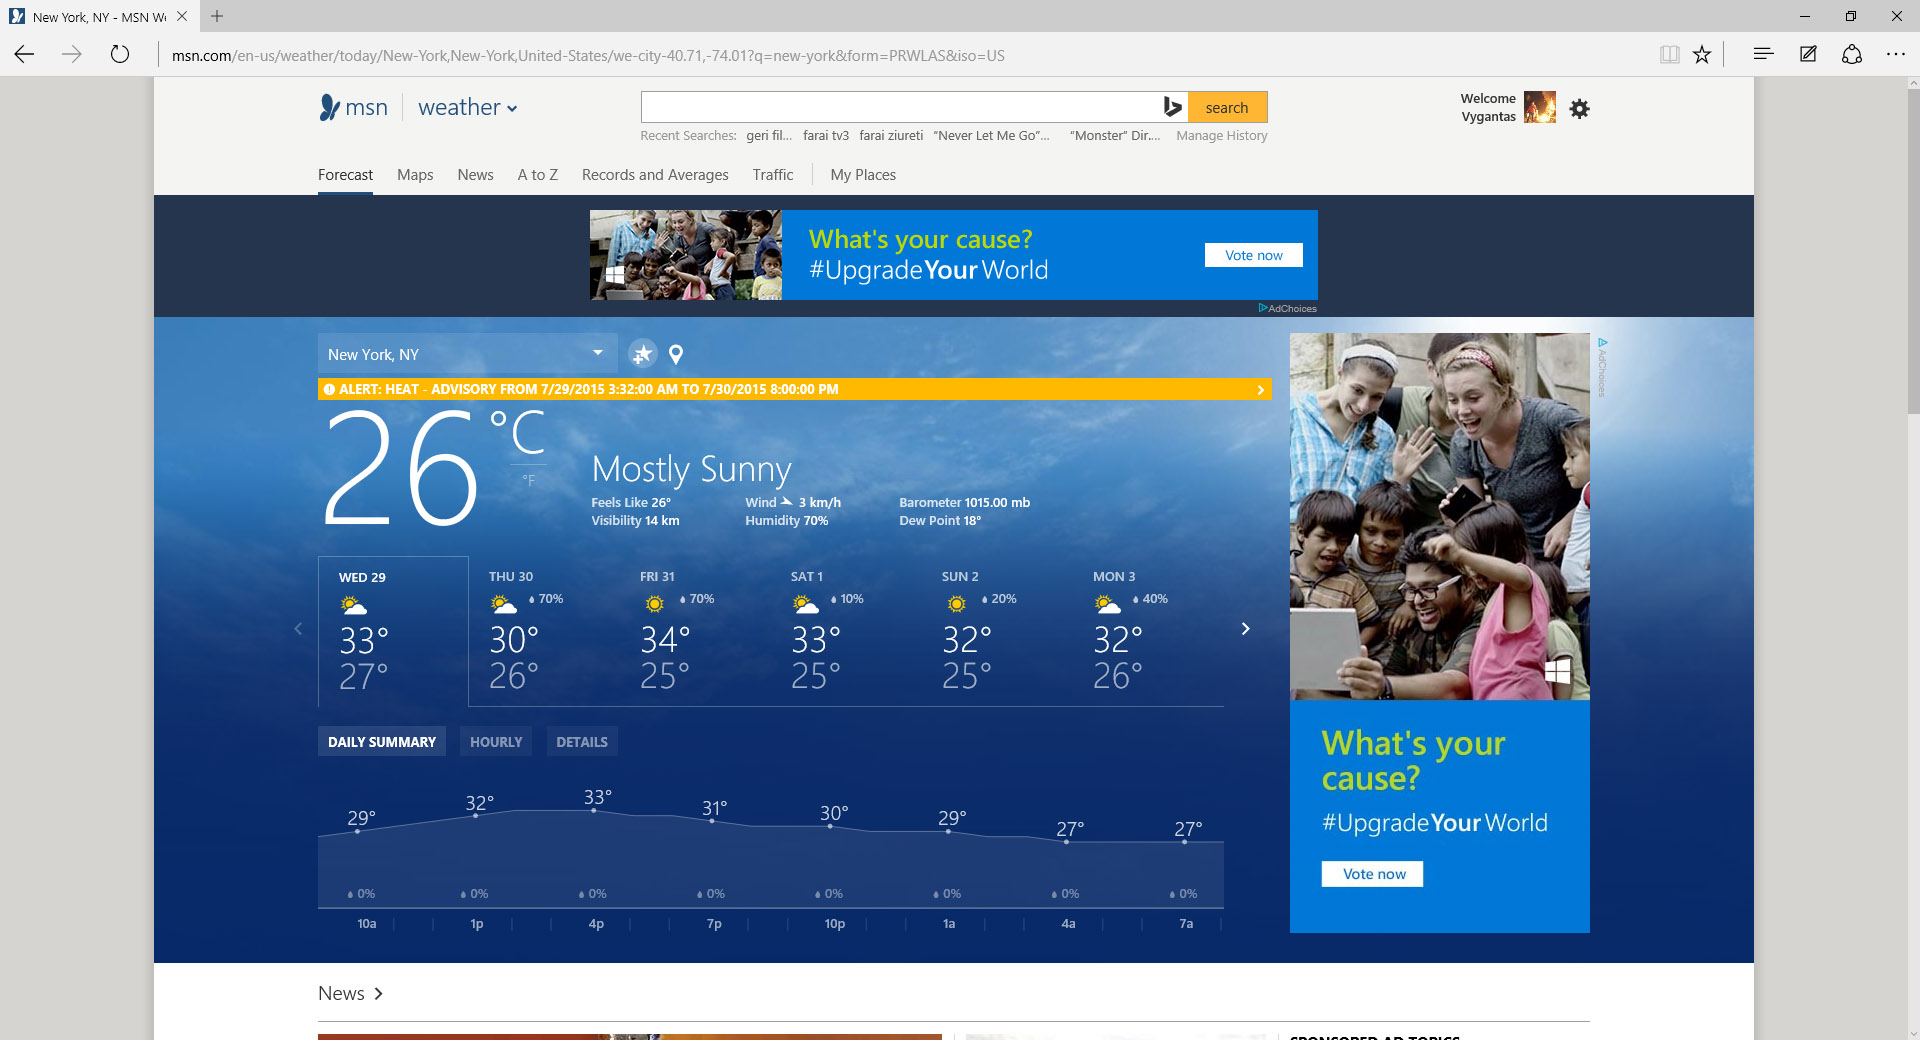Refresh the page
The height and width of the screenshot is (1040, 1920).
coord(120,55)
